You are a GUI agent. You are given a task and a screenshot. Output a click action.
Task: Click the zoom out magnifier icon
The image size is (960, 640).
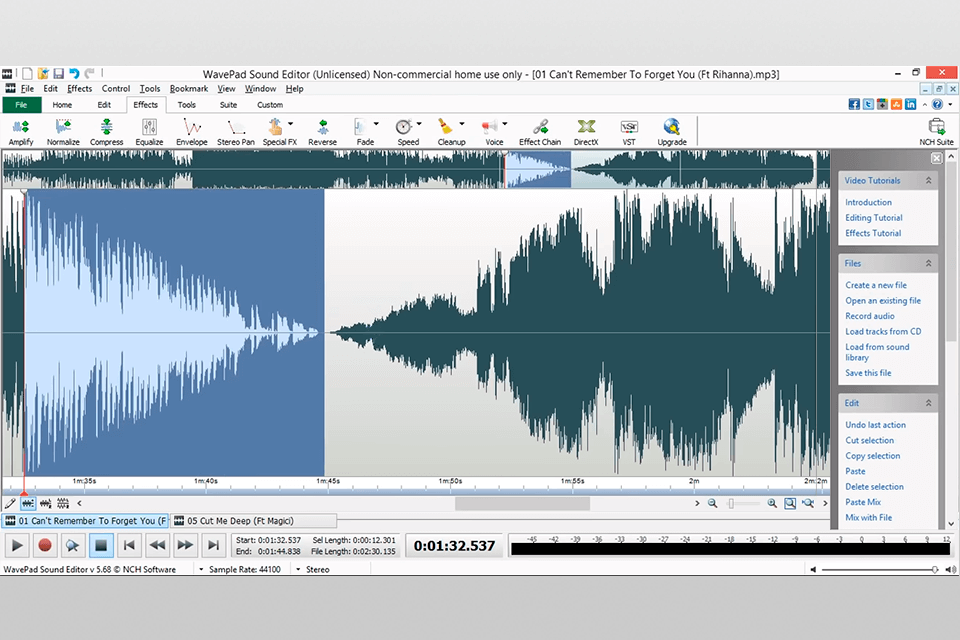712,503
